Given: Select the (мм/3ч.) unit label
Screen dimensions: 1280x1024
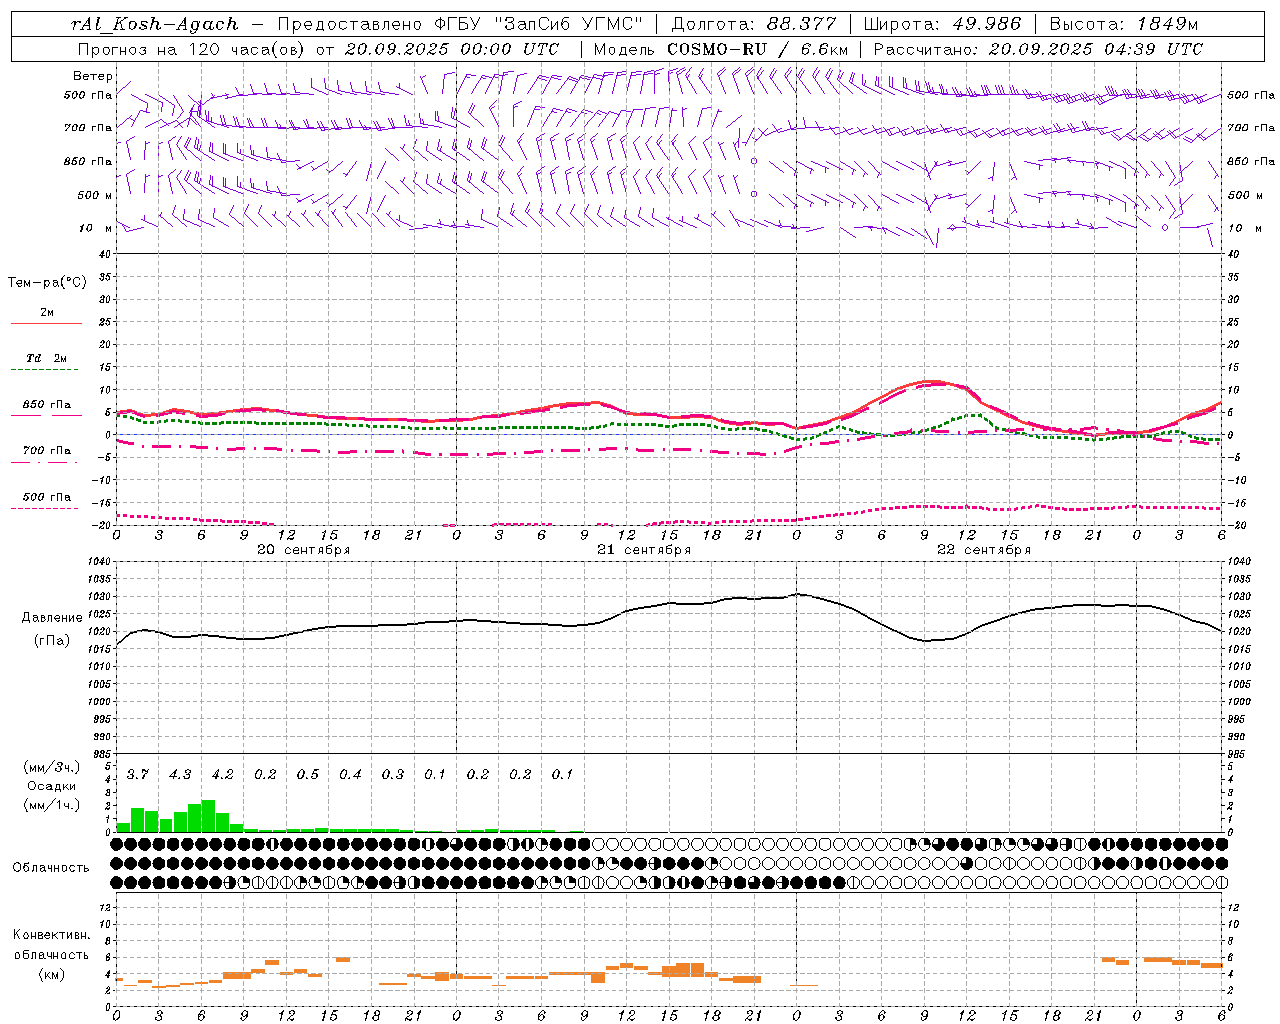Looking at the screenshot, I should 52,767.
